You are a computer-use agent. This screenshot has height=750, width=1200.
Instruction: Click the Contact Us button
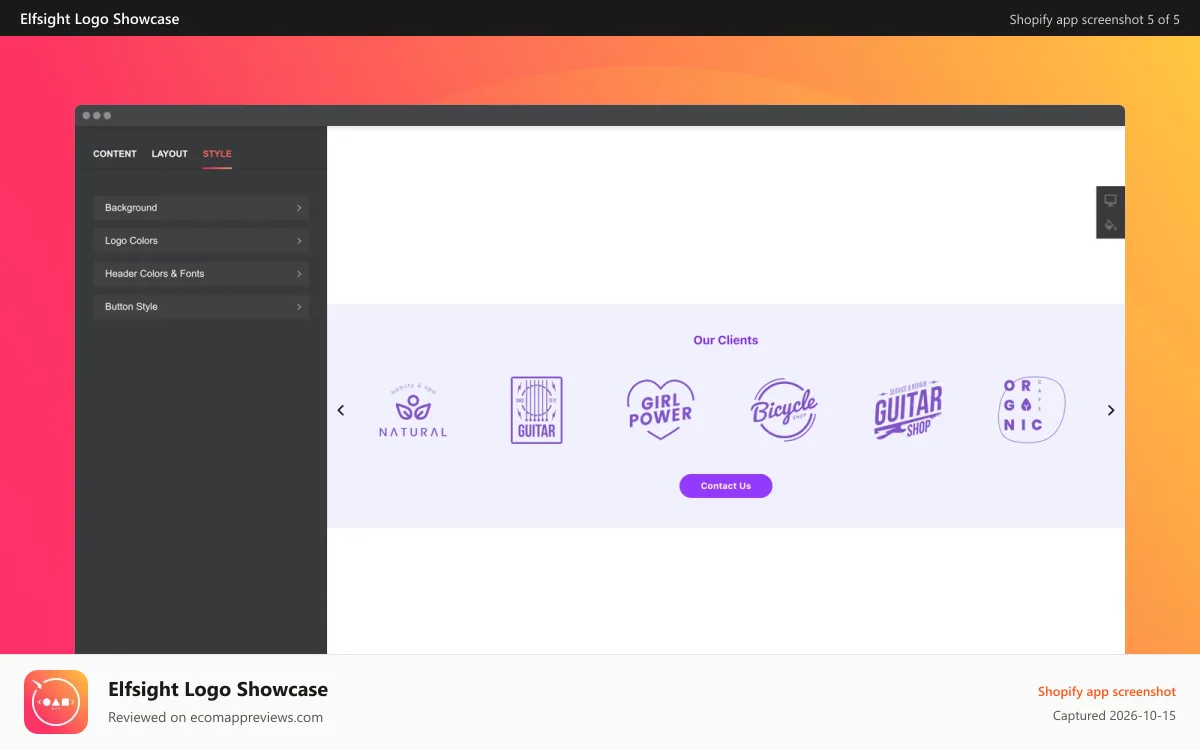(x=726, y=486)
